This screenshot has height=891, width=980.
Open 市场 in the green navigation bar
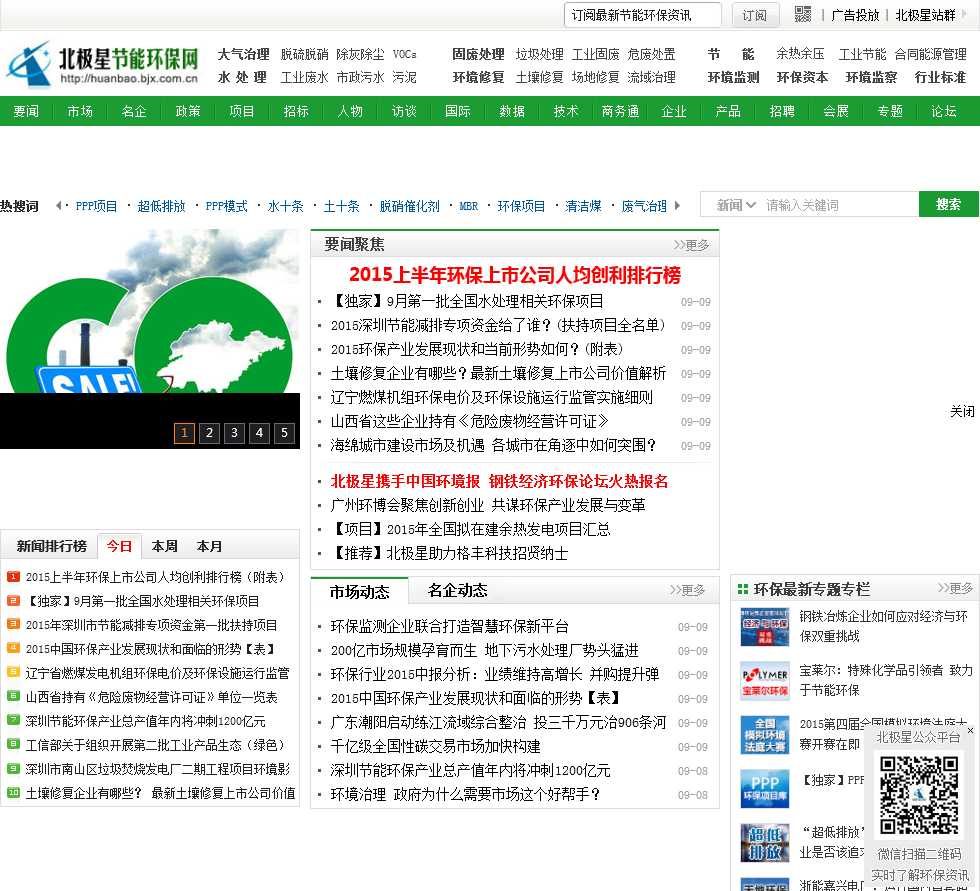coord(80,111)
